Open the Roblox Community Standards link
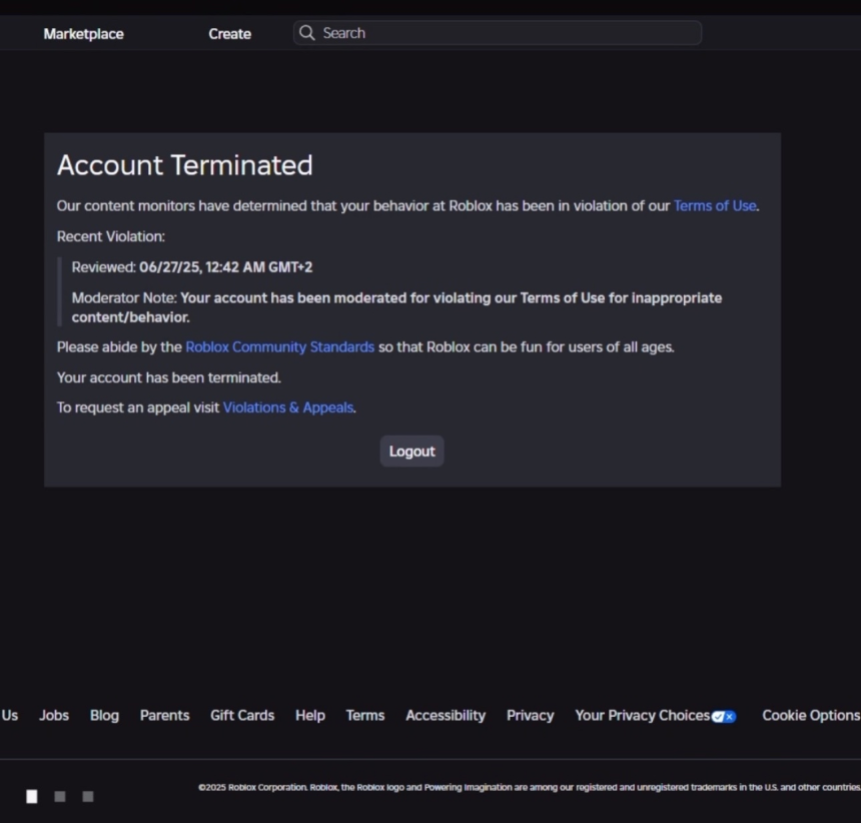The height and width of the screenshot is (823, 861). tap(280, 347)
